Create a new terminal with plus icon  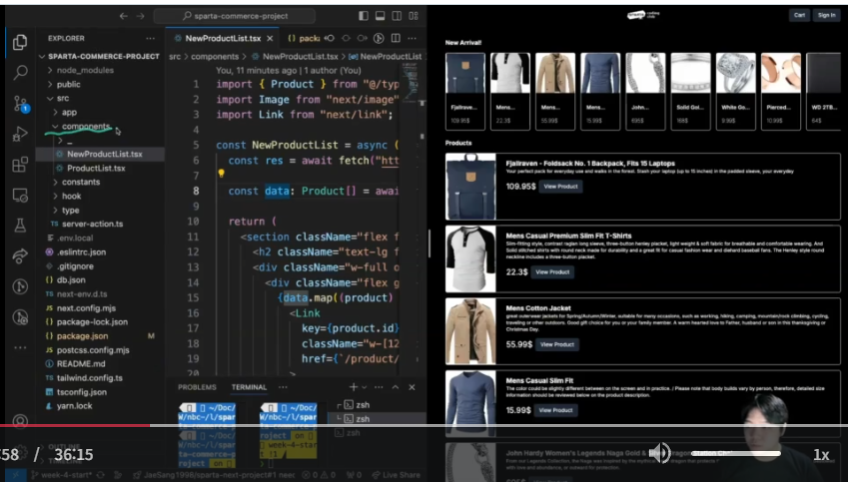coord(353,387)
